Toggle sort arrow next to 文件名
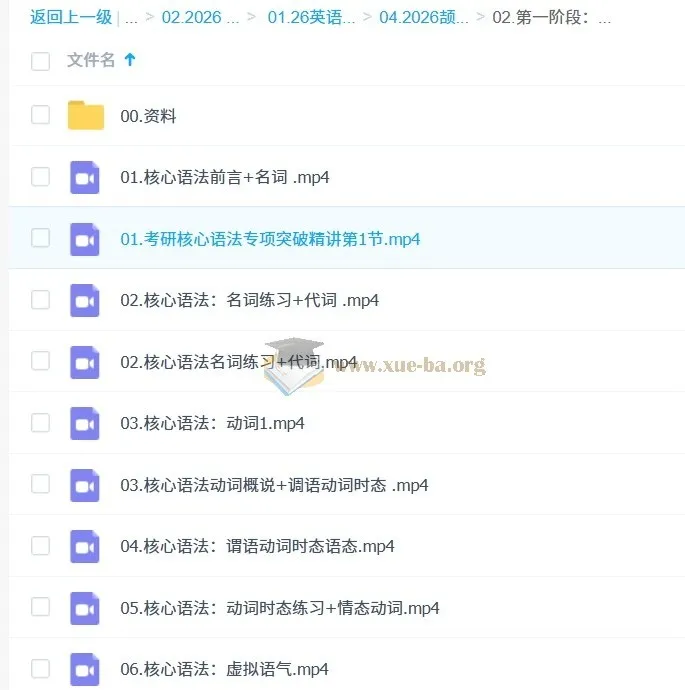The image size is (685, 690). [130, 59]
